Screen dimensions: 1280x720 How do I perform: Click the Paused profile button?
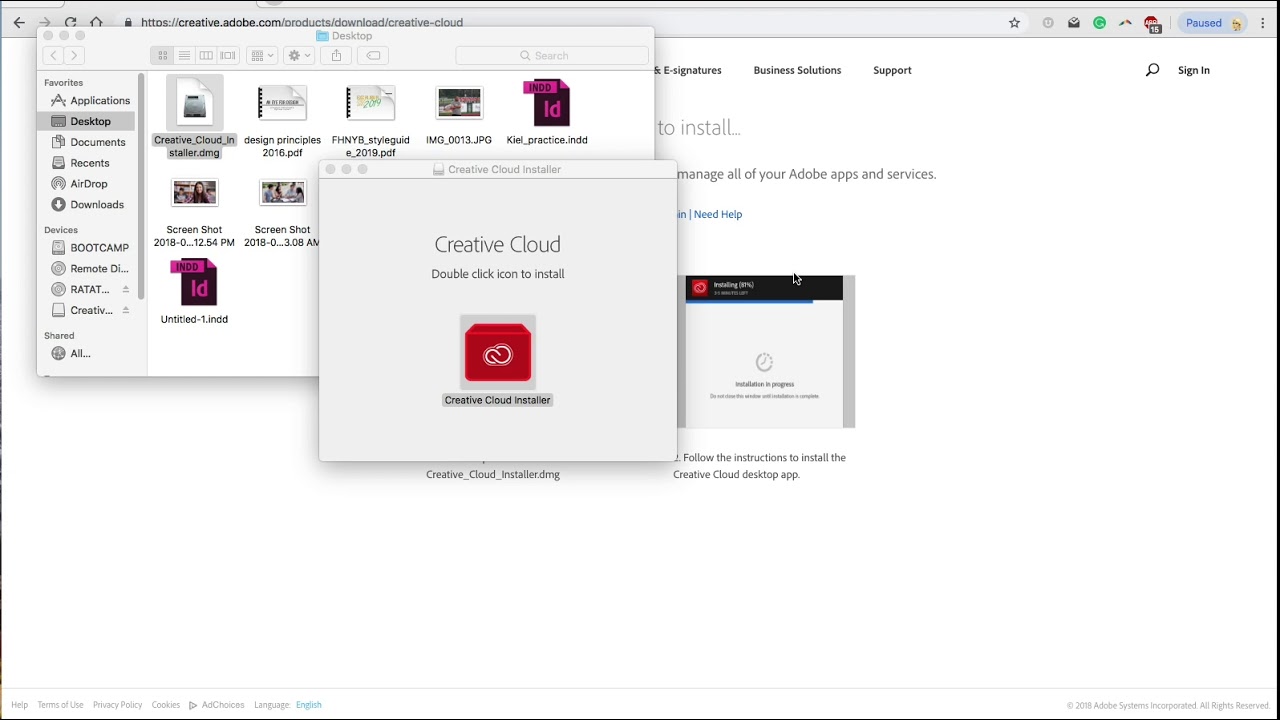1212,23
